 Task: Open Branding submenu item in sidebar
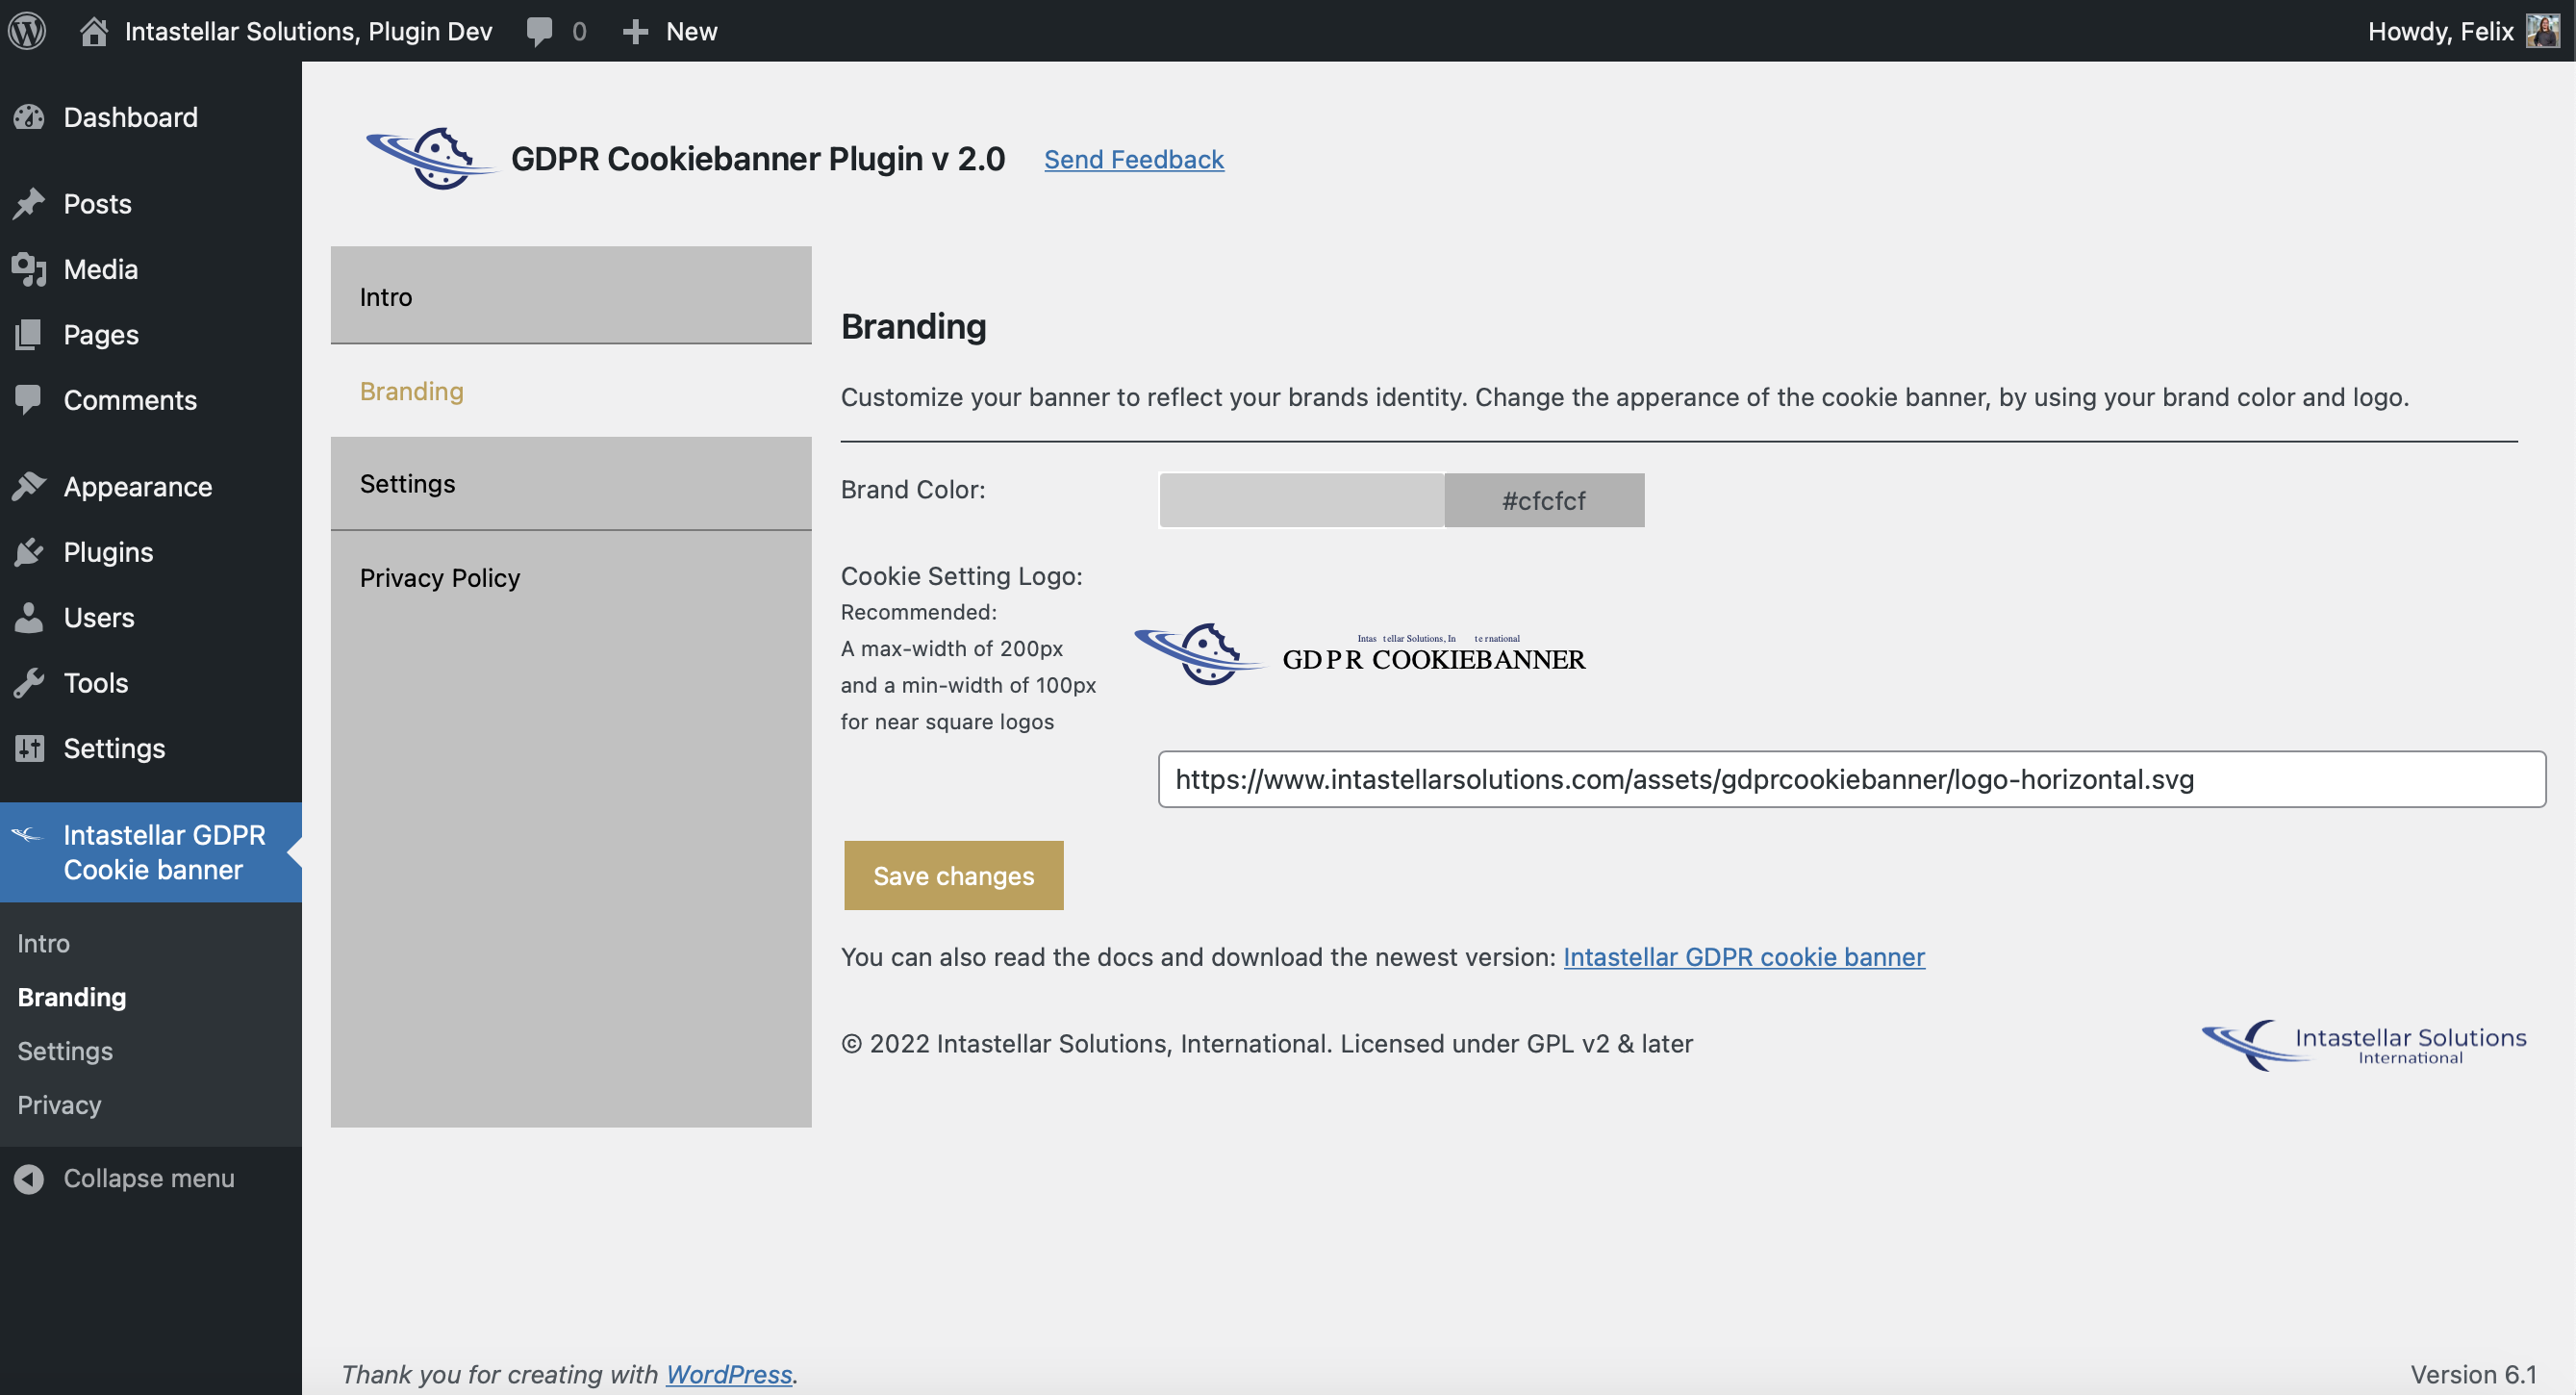point(72,997)
